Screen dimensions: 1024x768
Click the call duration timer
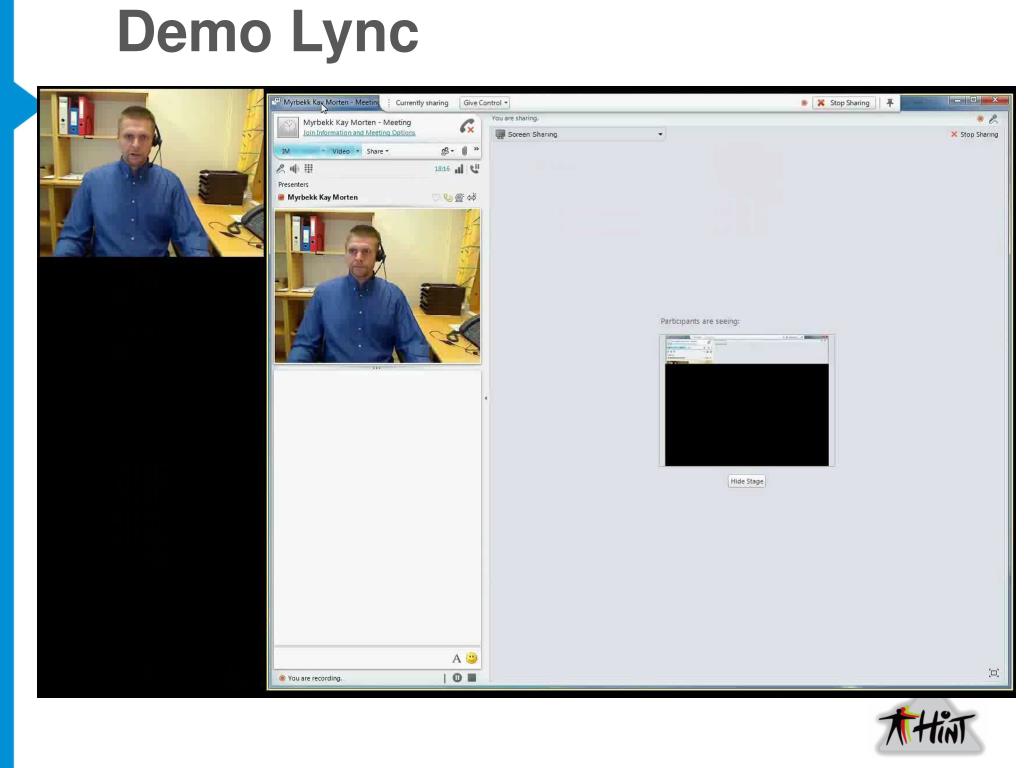pos(442,169)
